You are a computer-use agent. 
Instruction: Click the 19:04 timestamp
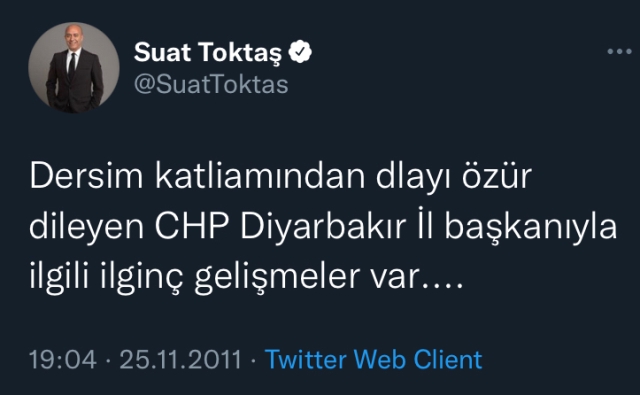pyautogui.click(x=62, y=359)
